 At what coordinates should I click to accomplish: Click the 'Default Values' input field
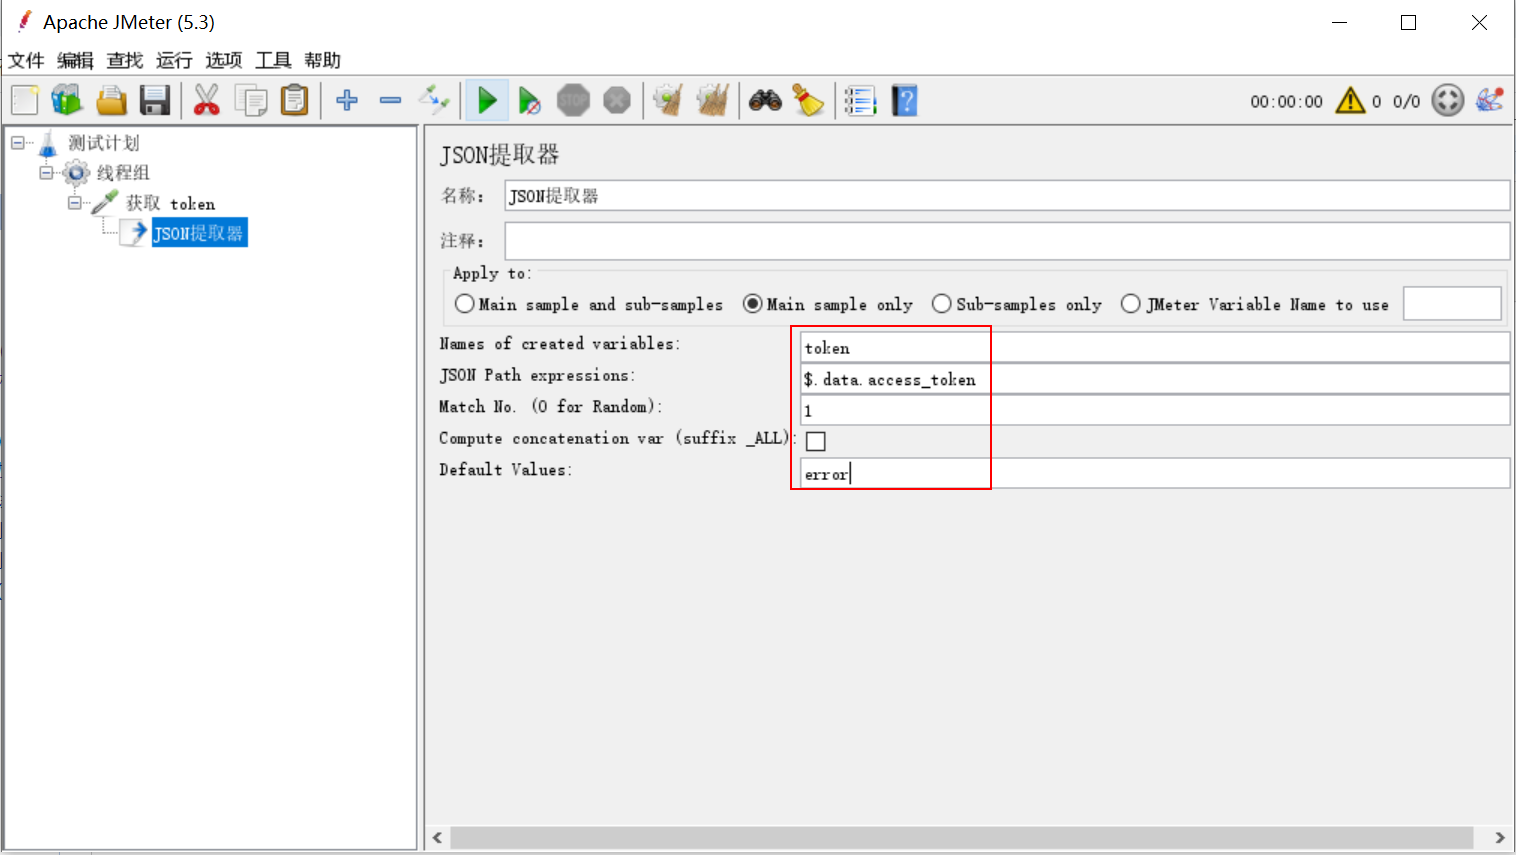[1155, 473]
